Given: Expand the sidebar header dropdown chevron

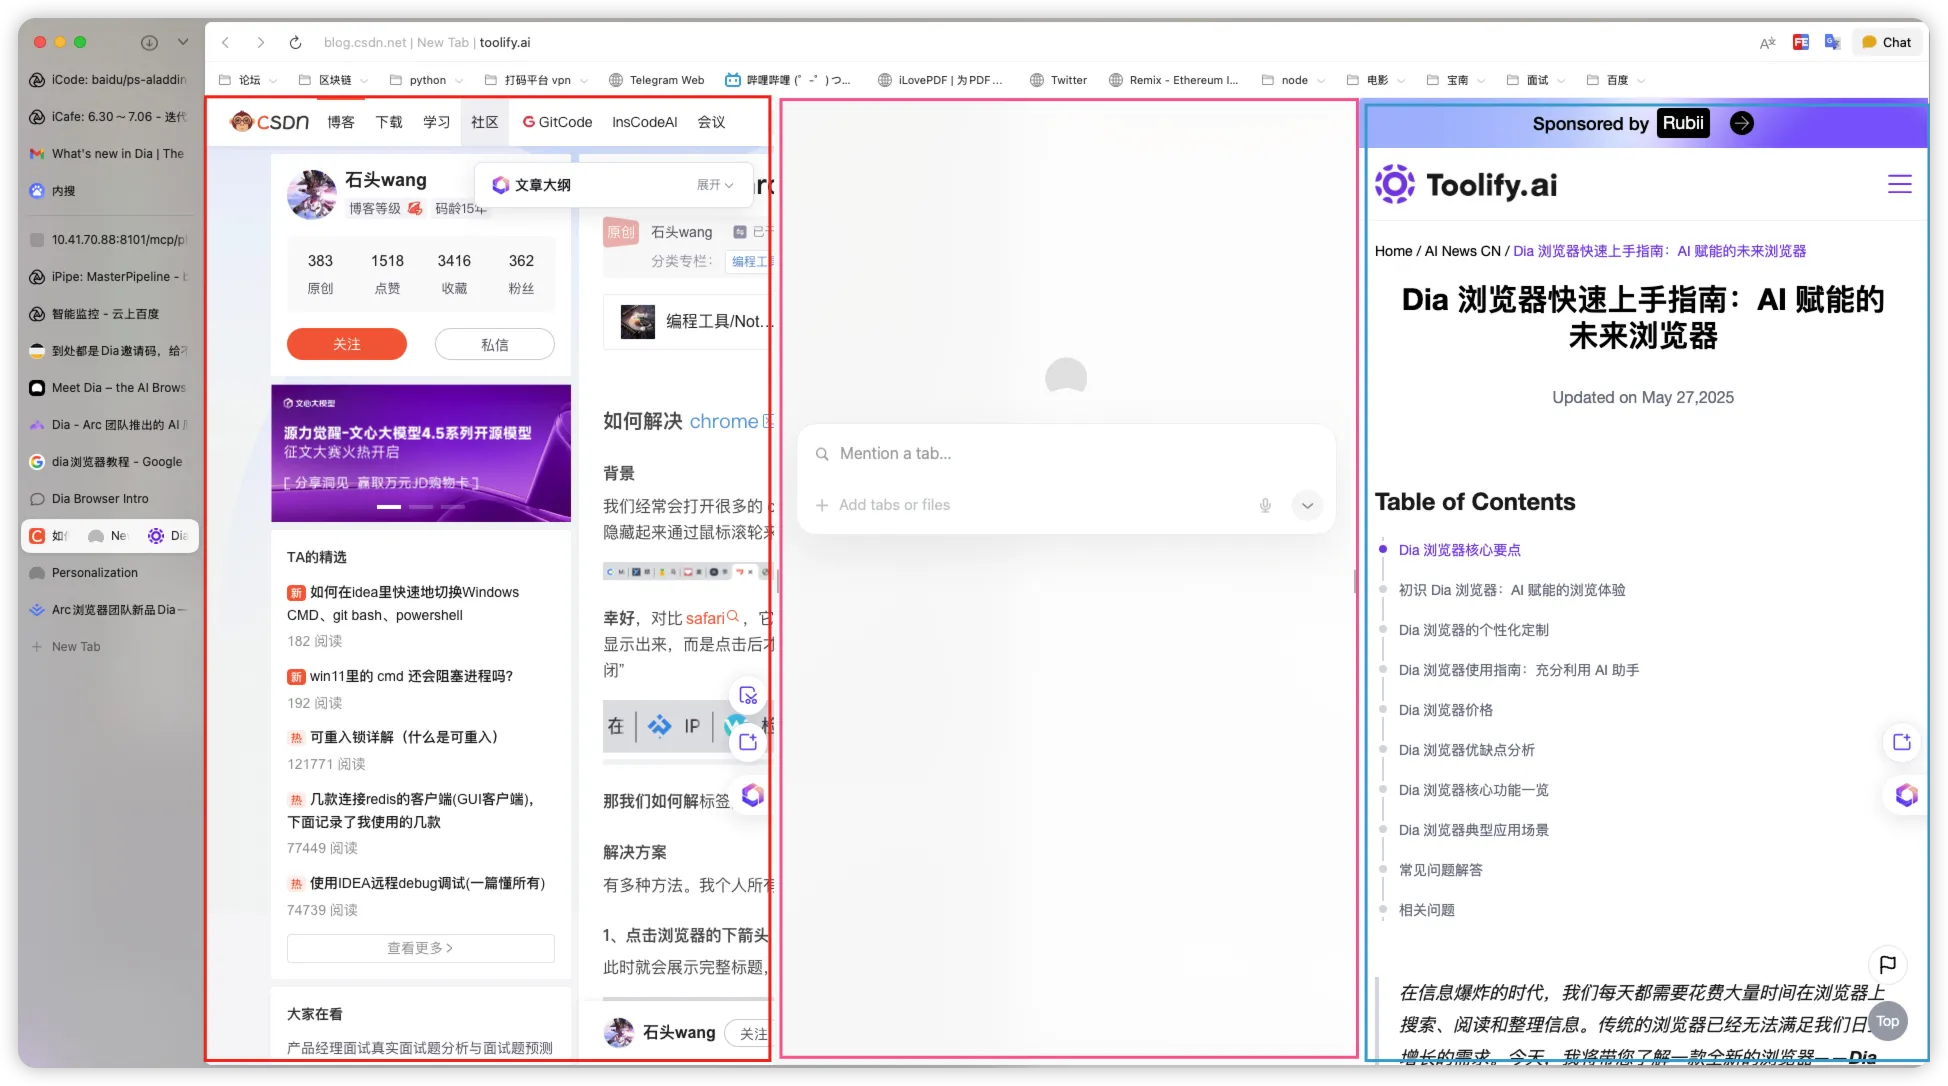Looking at the screenshot, I should (183, 42).
